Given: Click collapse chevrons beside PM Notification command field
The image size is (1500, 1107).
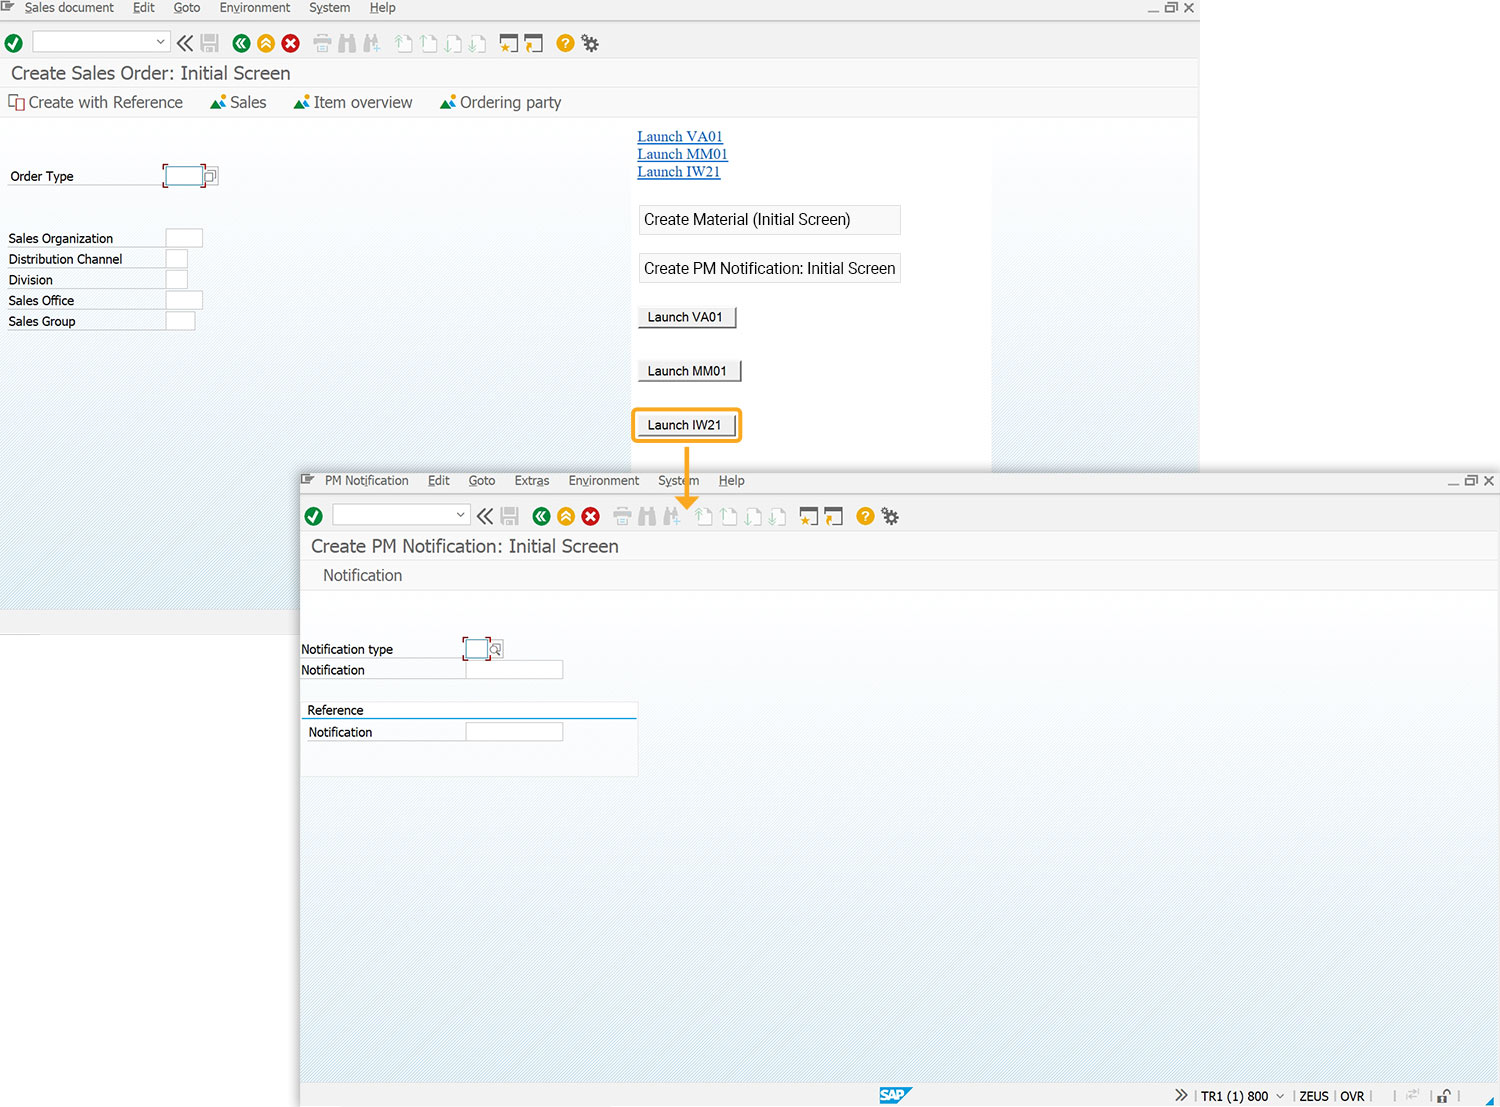Looking at the screenshot, I should [x=485, y=516].
